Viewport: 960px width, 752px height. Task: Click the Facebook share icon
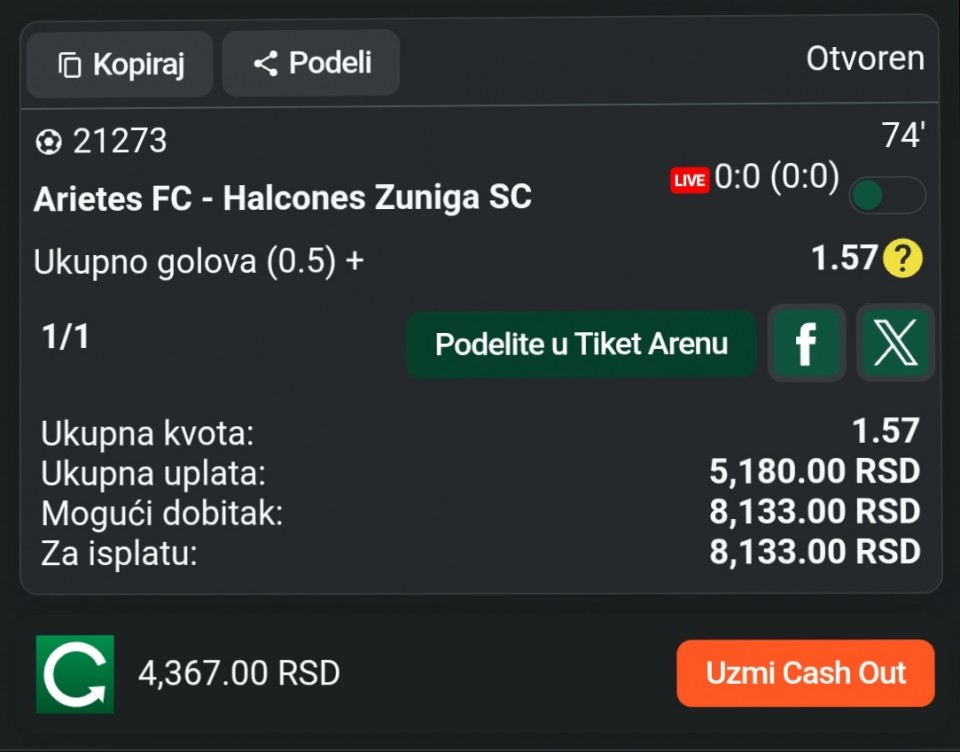(x=806, y=343)
